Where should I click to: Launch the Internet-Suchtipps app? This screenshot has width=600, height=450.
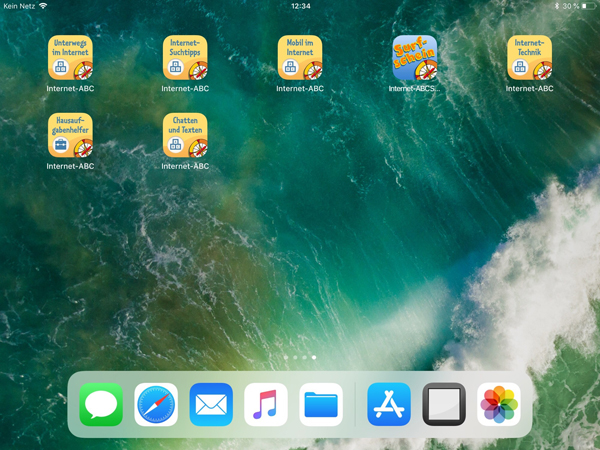185,58
